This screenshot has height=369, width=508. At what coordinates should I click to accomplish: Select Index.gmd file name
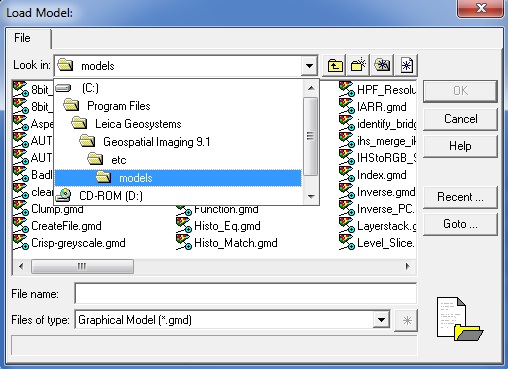pos(382,175)
